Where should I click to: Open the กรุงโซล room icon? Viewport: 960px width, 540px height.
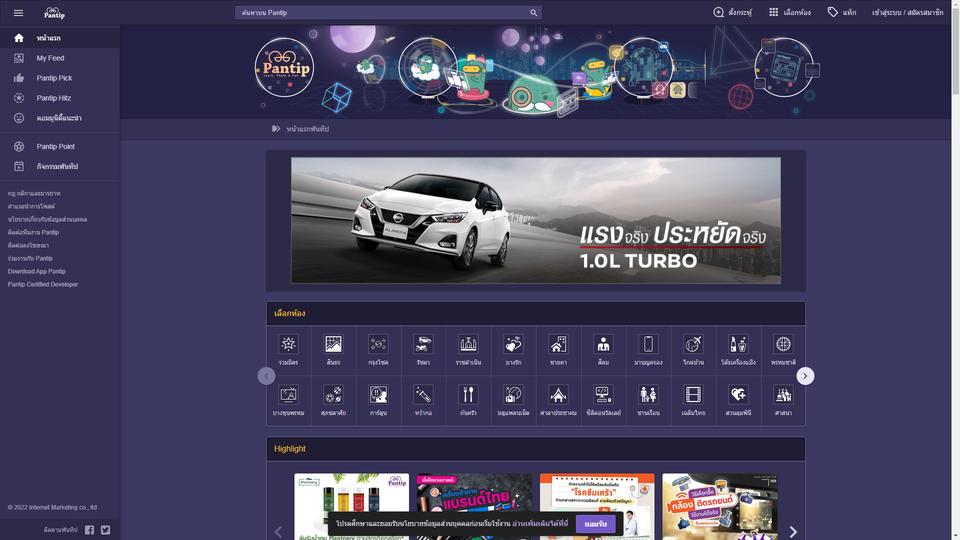[378, 344]
